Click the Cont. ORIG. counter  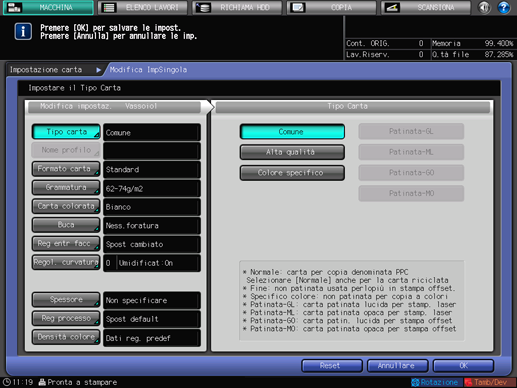pyautogui.click(x=385, y=43)
